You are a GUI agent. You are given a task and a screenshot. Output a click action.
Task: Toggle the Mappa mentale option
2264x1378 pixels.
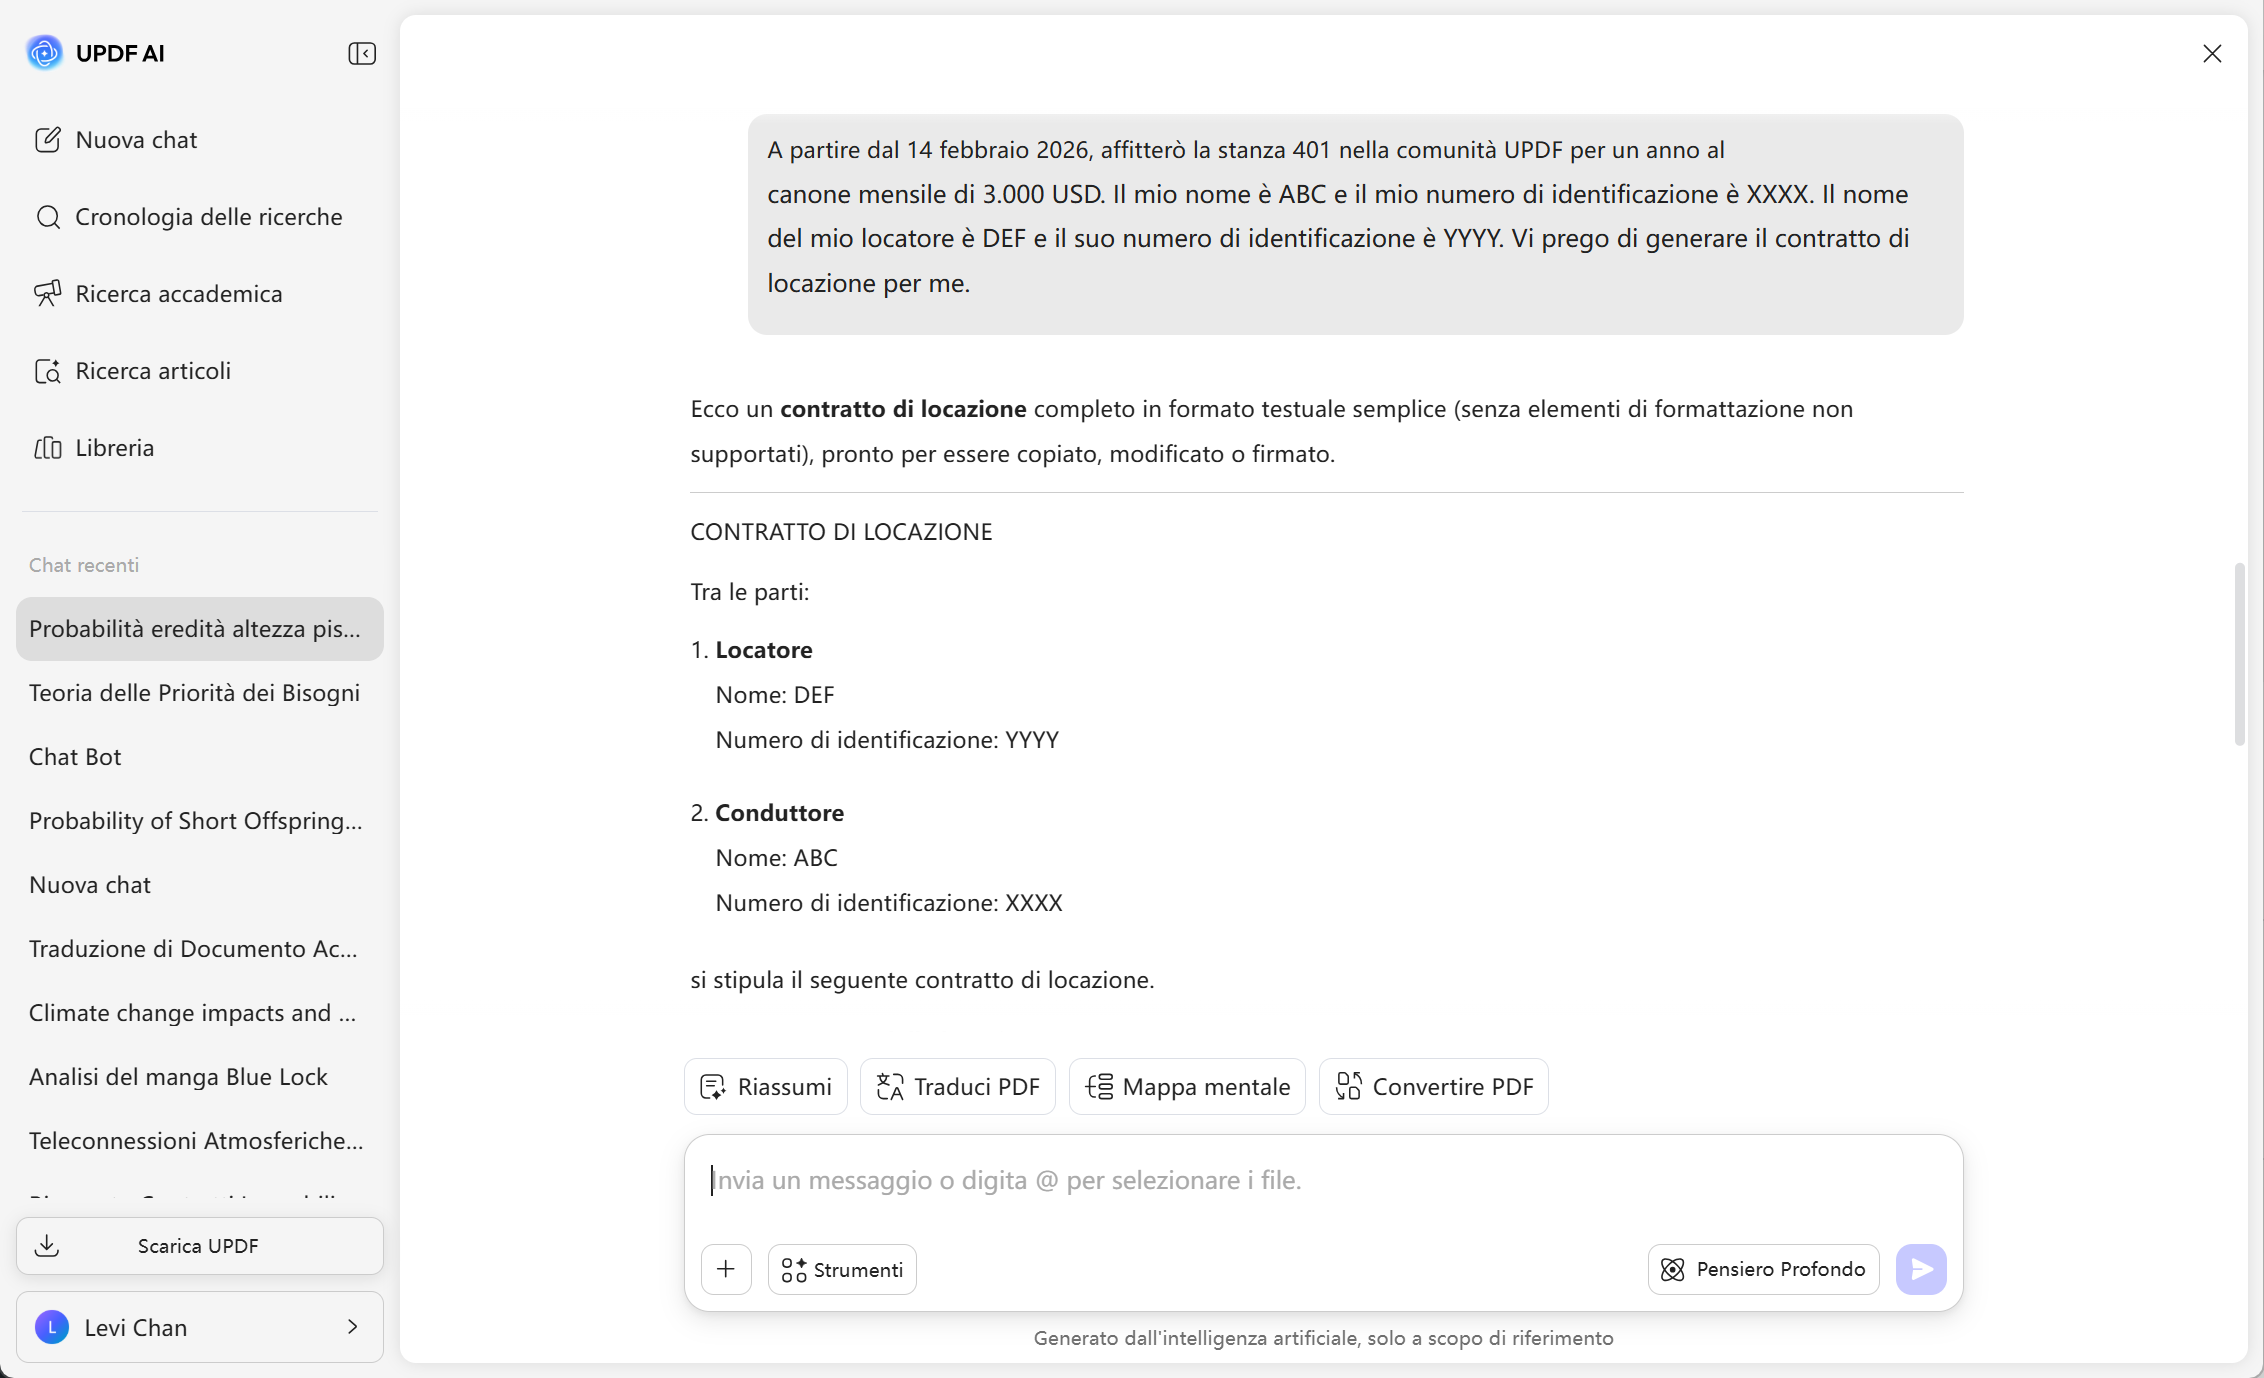pyautogui.click(x=1186, y=1086)
